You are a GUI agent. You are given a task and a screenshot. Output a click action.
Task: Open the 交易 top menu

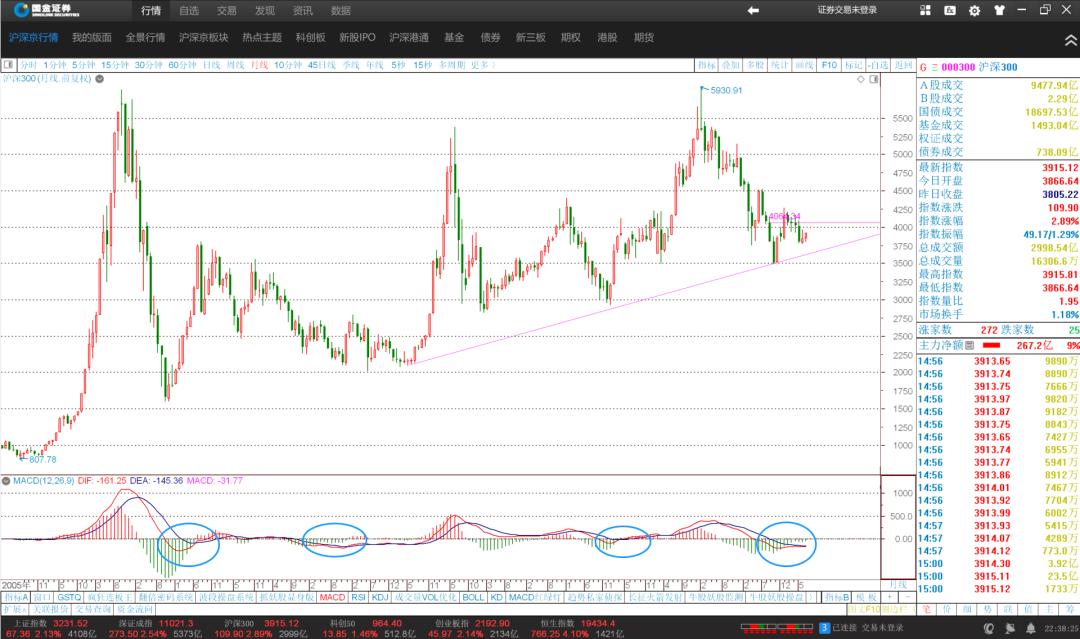click(x=227, y=10)
